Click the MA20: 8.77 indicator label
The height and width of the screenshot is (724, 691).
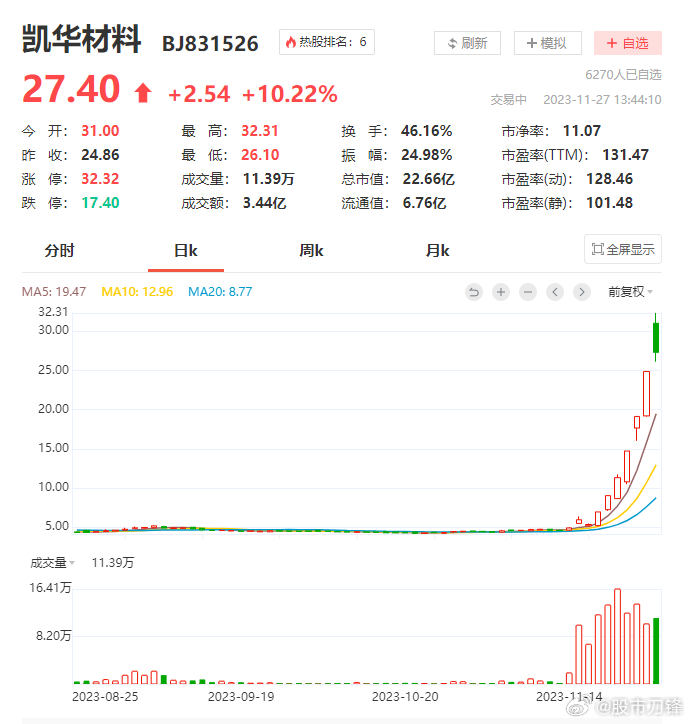click(220, 292)
